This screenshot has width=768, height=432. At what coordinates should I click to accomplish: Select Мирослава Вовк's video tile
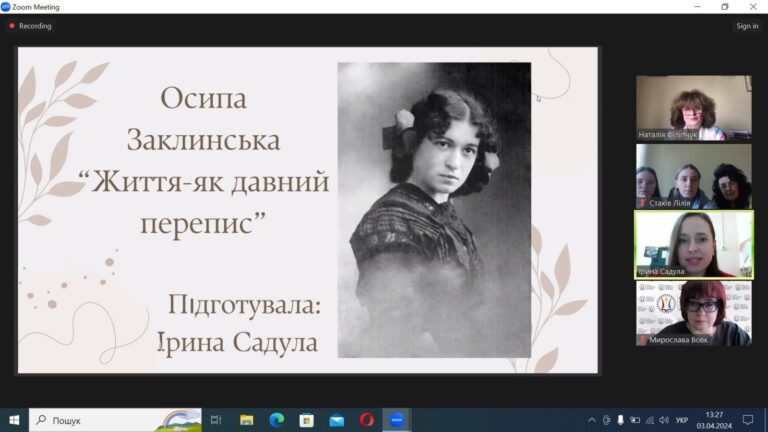coord(693,312)
